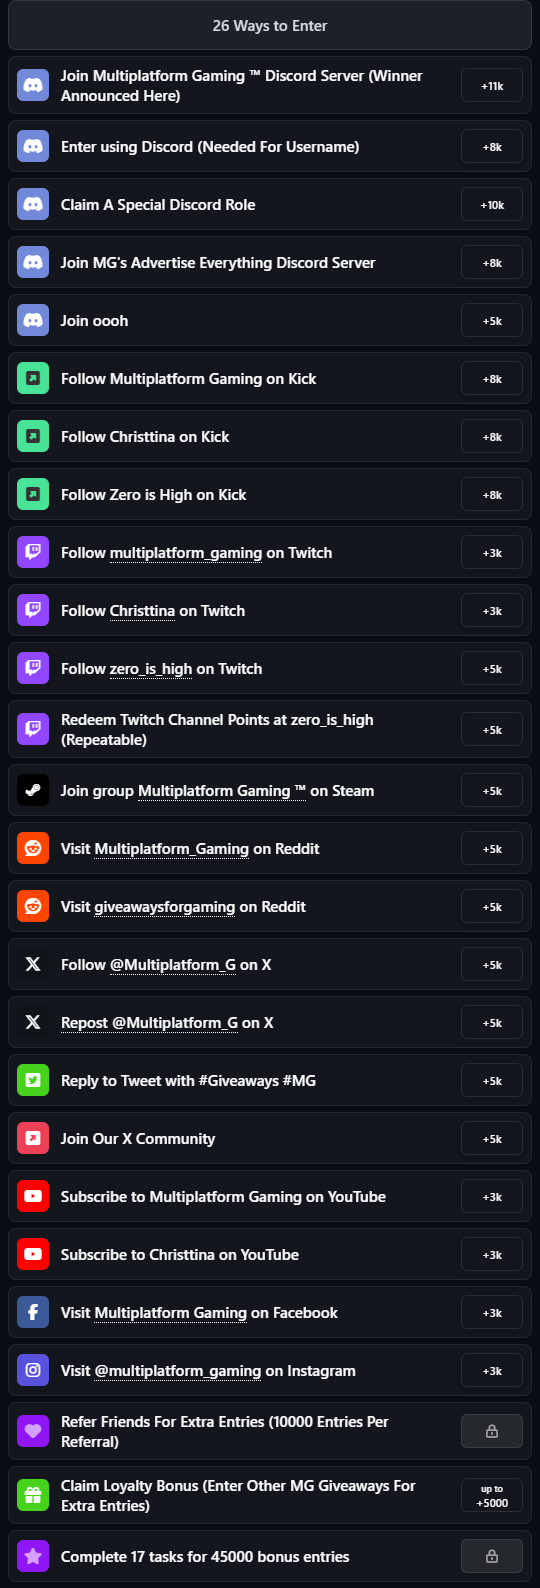Click purple heart icon for Refer Friends
Screen dimensions: 540x1588
pos(33,1432)
